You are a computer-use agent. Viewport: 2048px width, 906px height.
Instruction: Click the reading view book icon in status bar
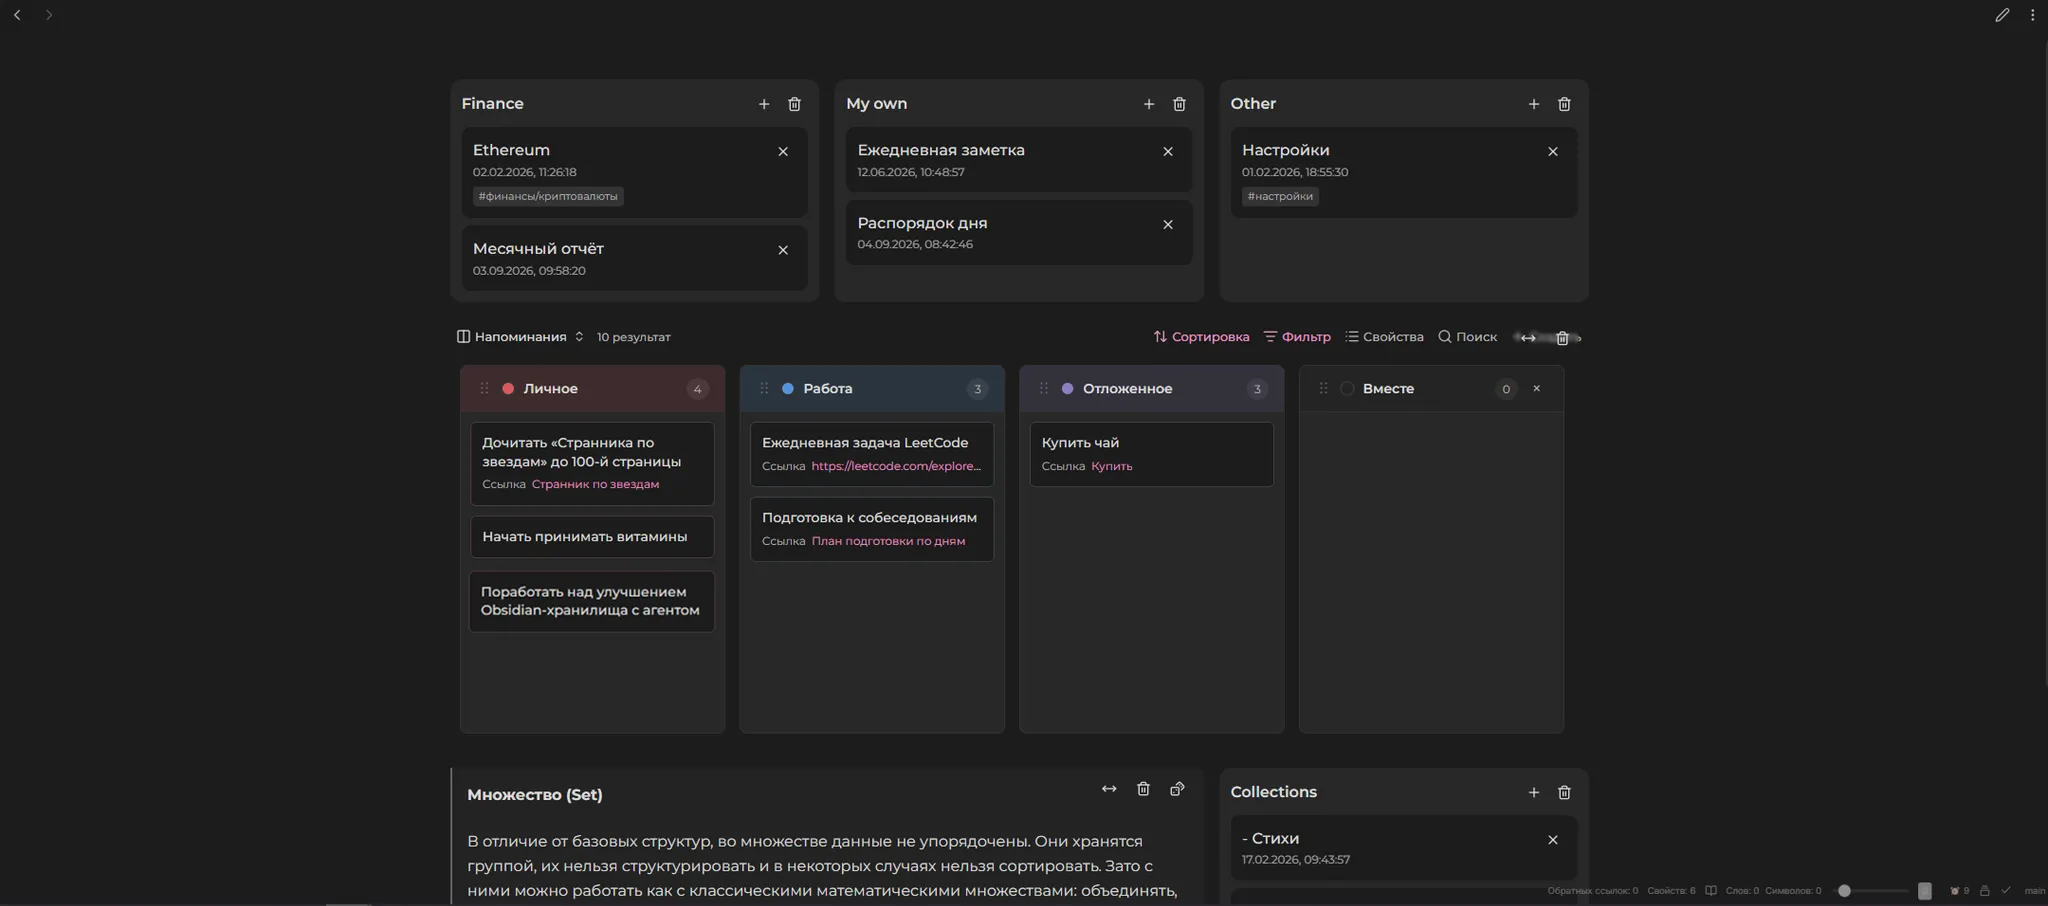1711,891
